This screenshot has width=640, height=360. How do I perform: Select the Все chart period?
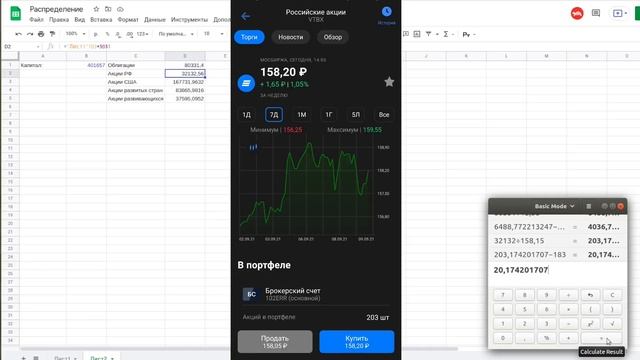click(384, 115)
